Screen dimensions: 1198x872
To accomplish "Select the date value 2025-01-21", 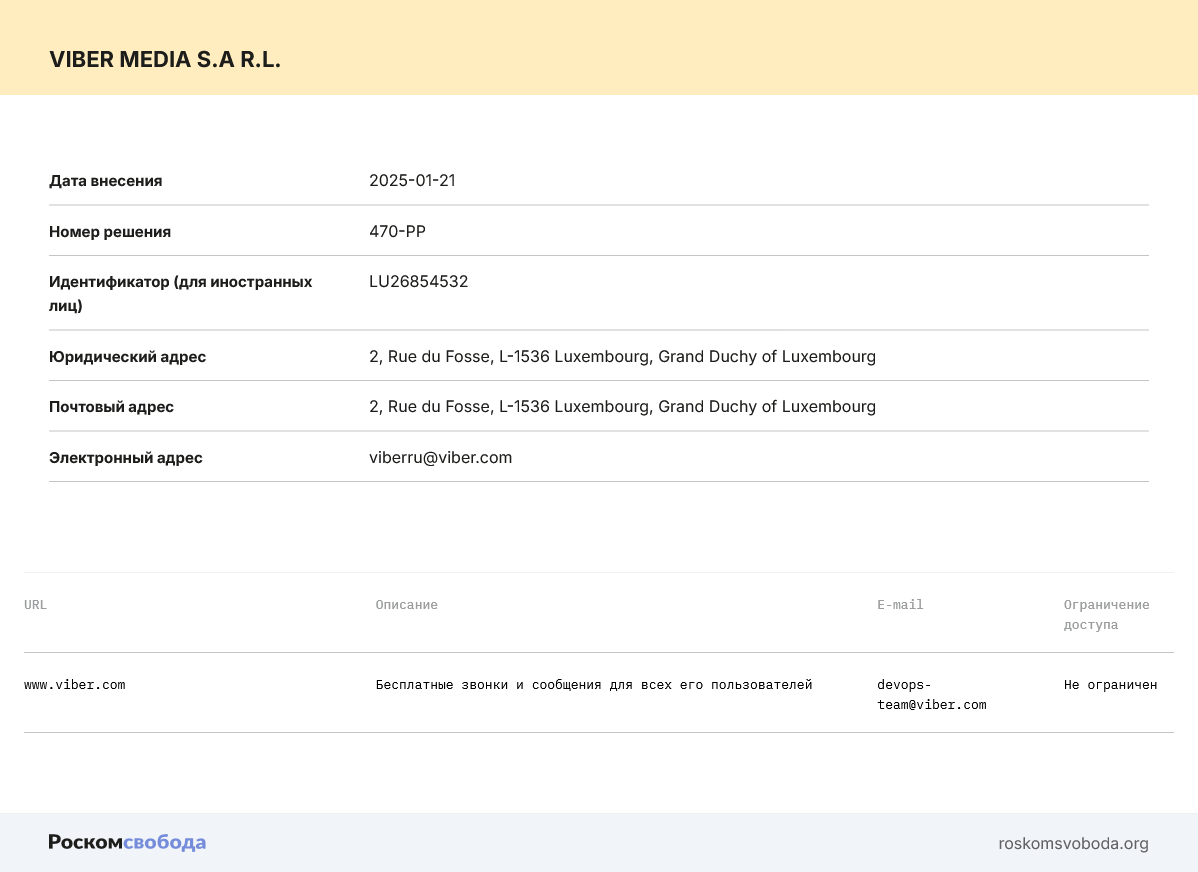I will pos(412,180).
